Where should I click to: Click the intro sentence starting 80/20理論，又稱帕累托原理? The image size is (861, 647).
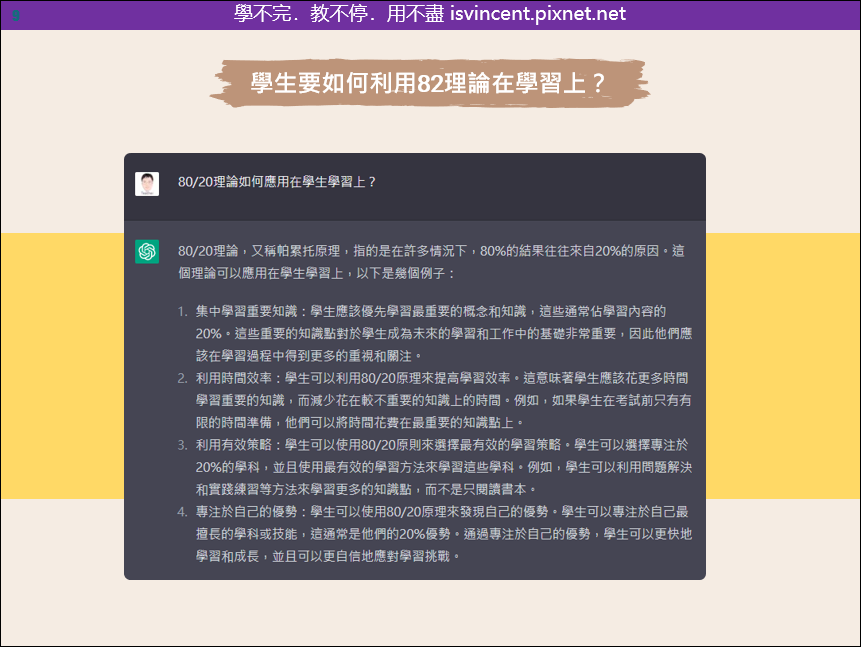pyautogui.click(x=431, y=262)
